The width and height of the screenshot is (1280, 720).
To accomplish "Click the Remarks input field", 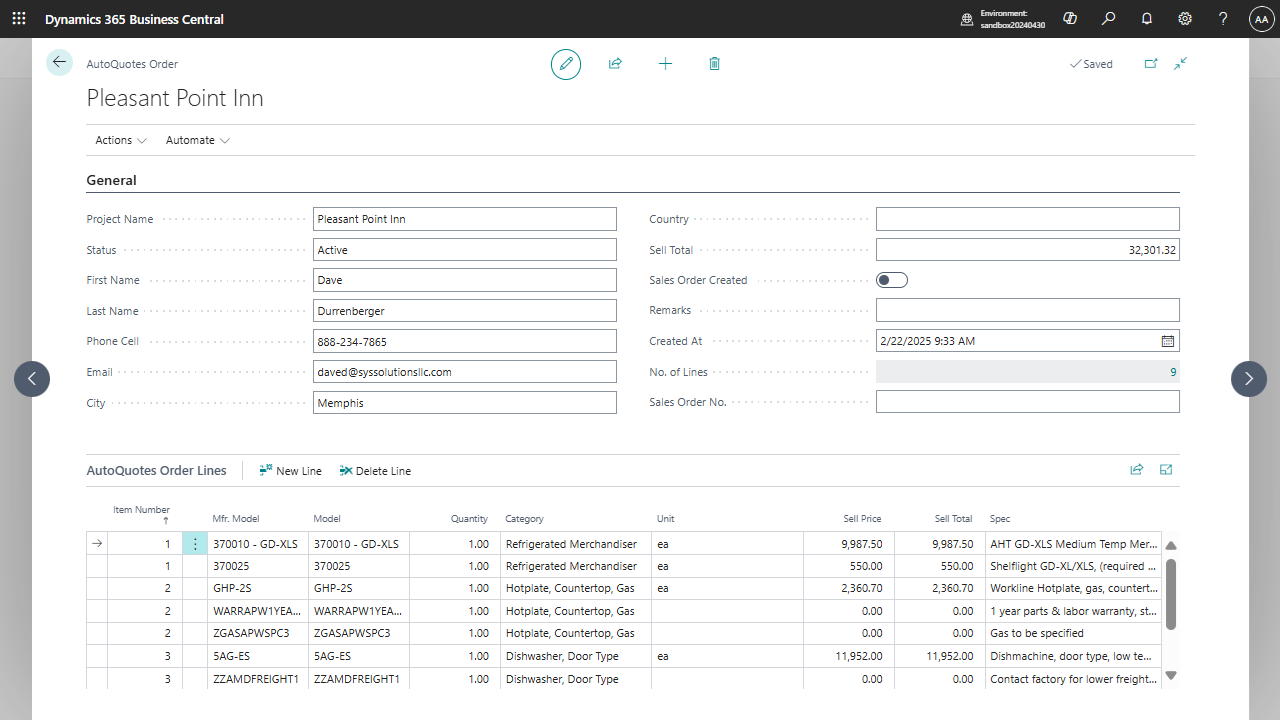I will [x=1027, y=310].
